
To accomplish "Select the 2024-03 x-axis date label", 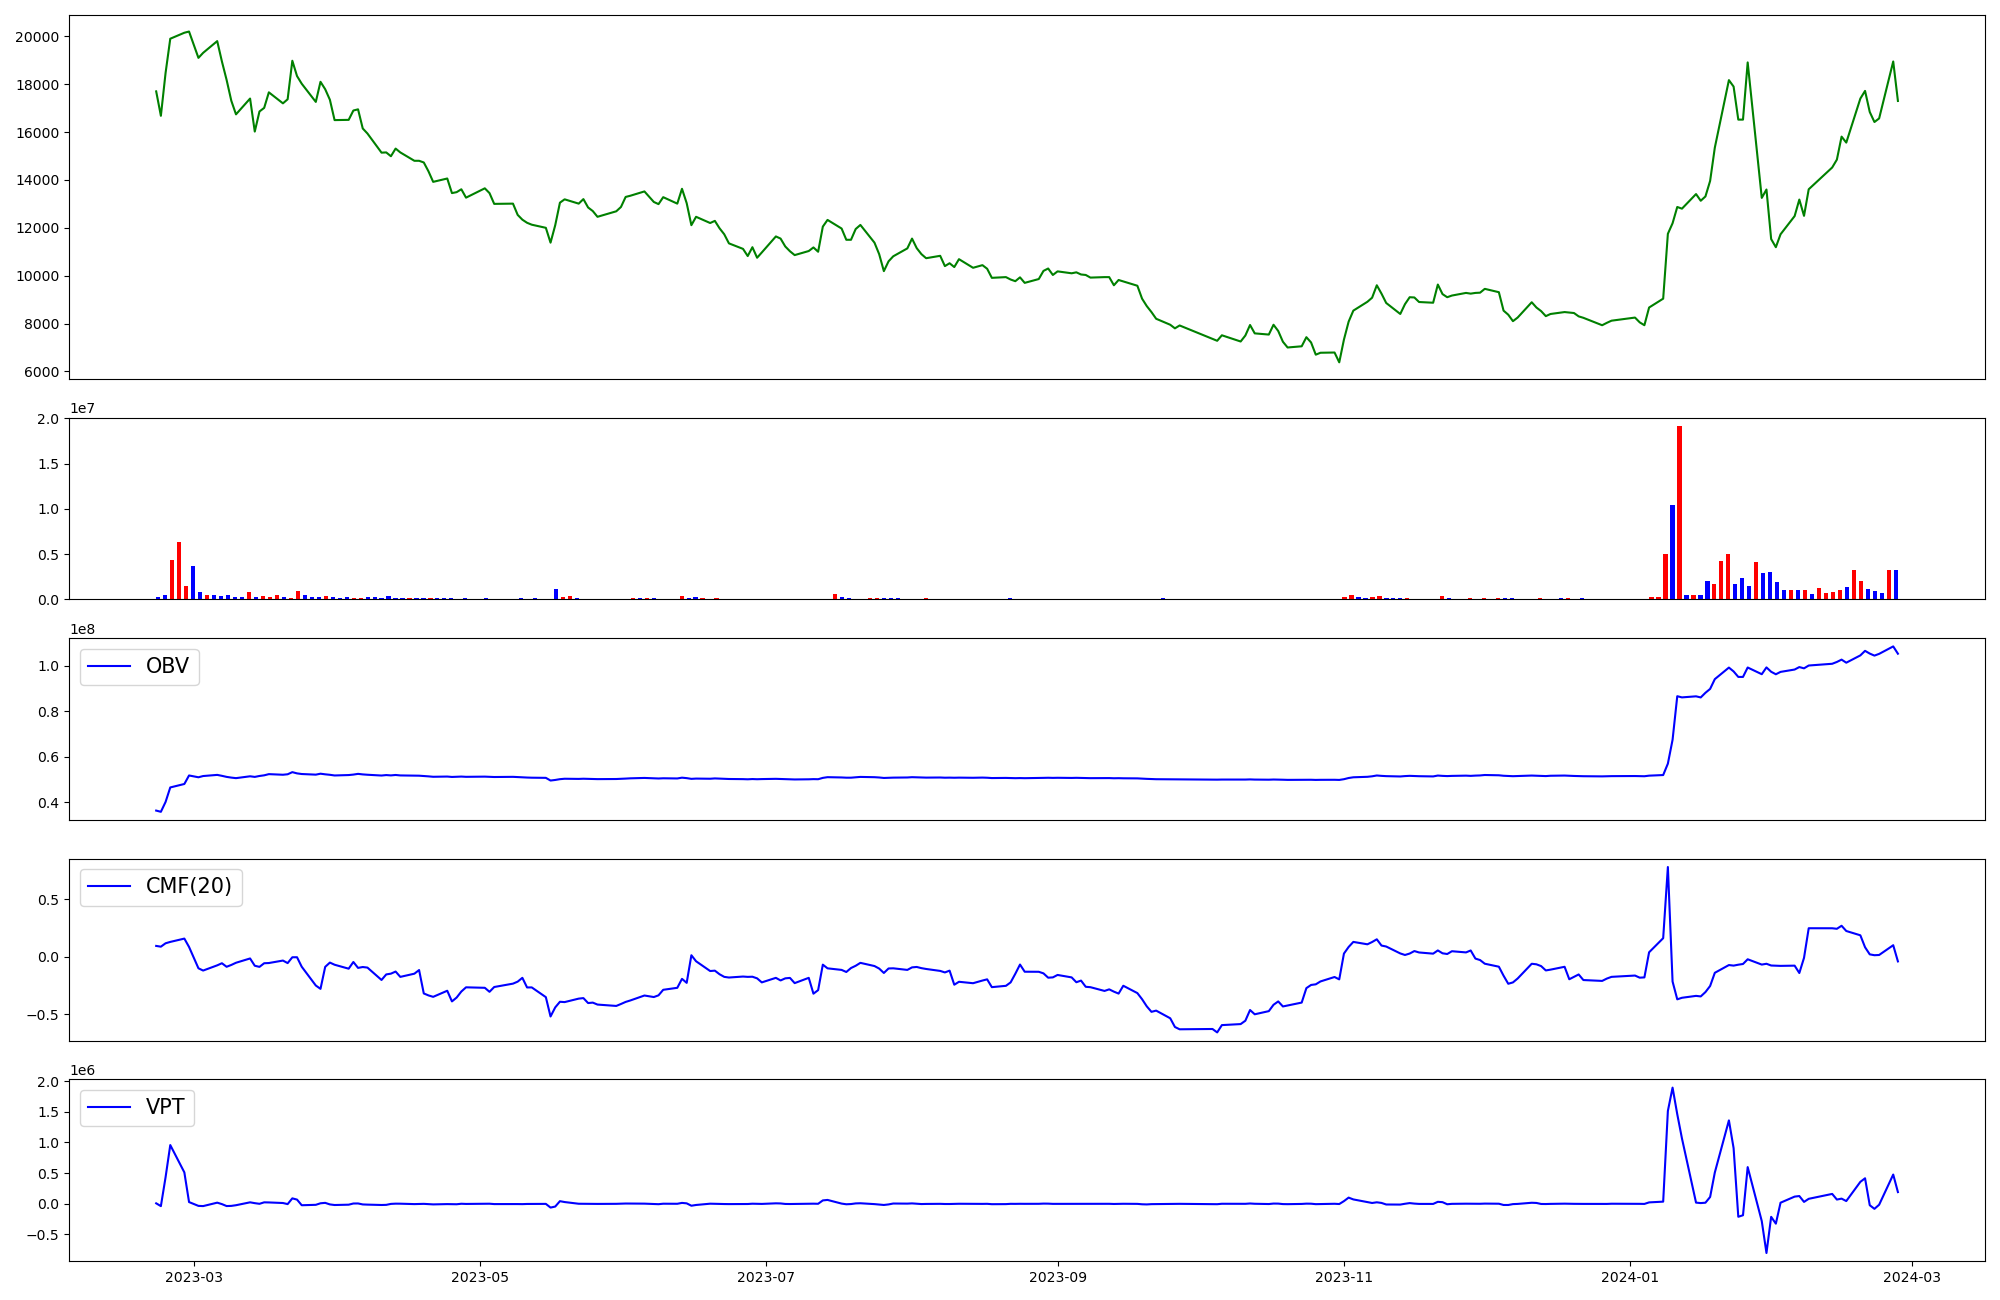I will point(1912,1277).
